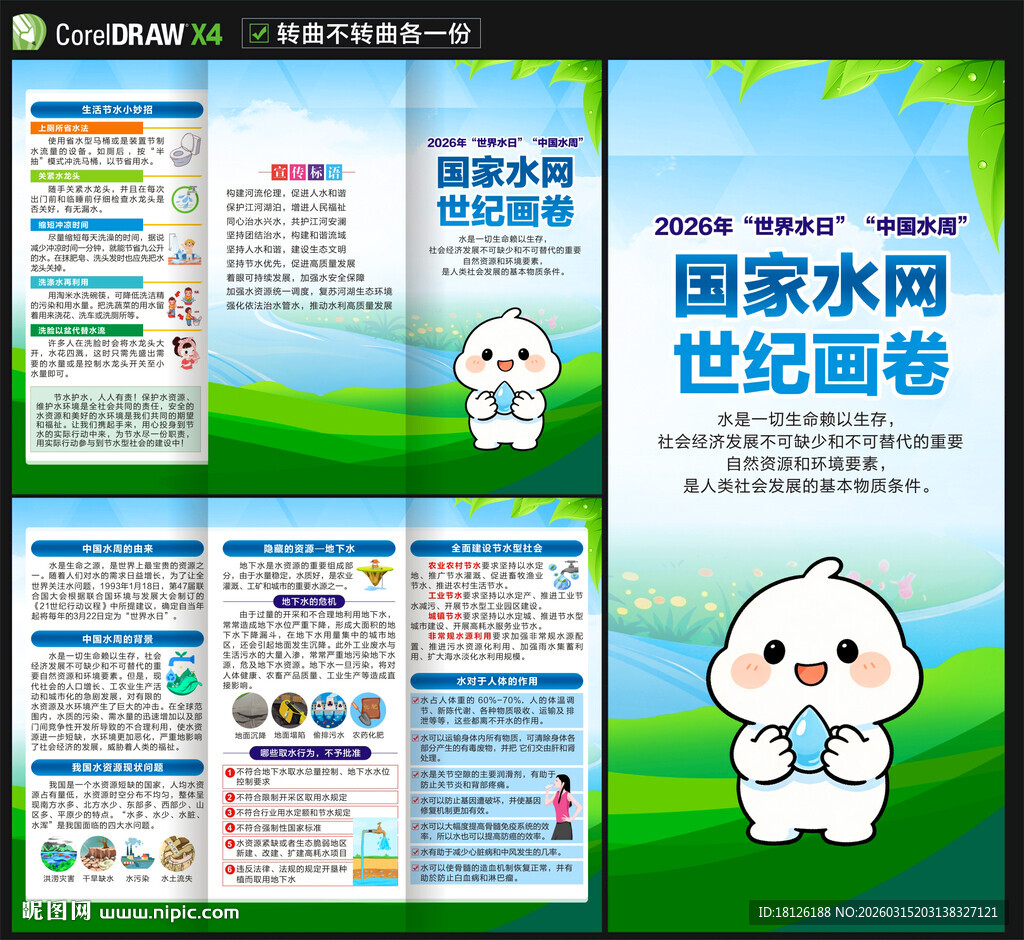Click the dish-washing illustration by 洗涤水再利用
Image resolution: width=1024 pixels, height=940 pixels.
(x=185, y=306)
